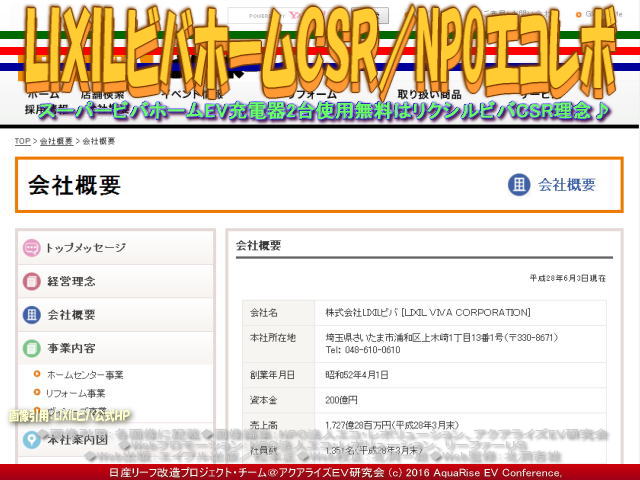Select 会社概要 in the sidebar menu

tap(116, 315)
